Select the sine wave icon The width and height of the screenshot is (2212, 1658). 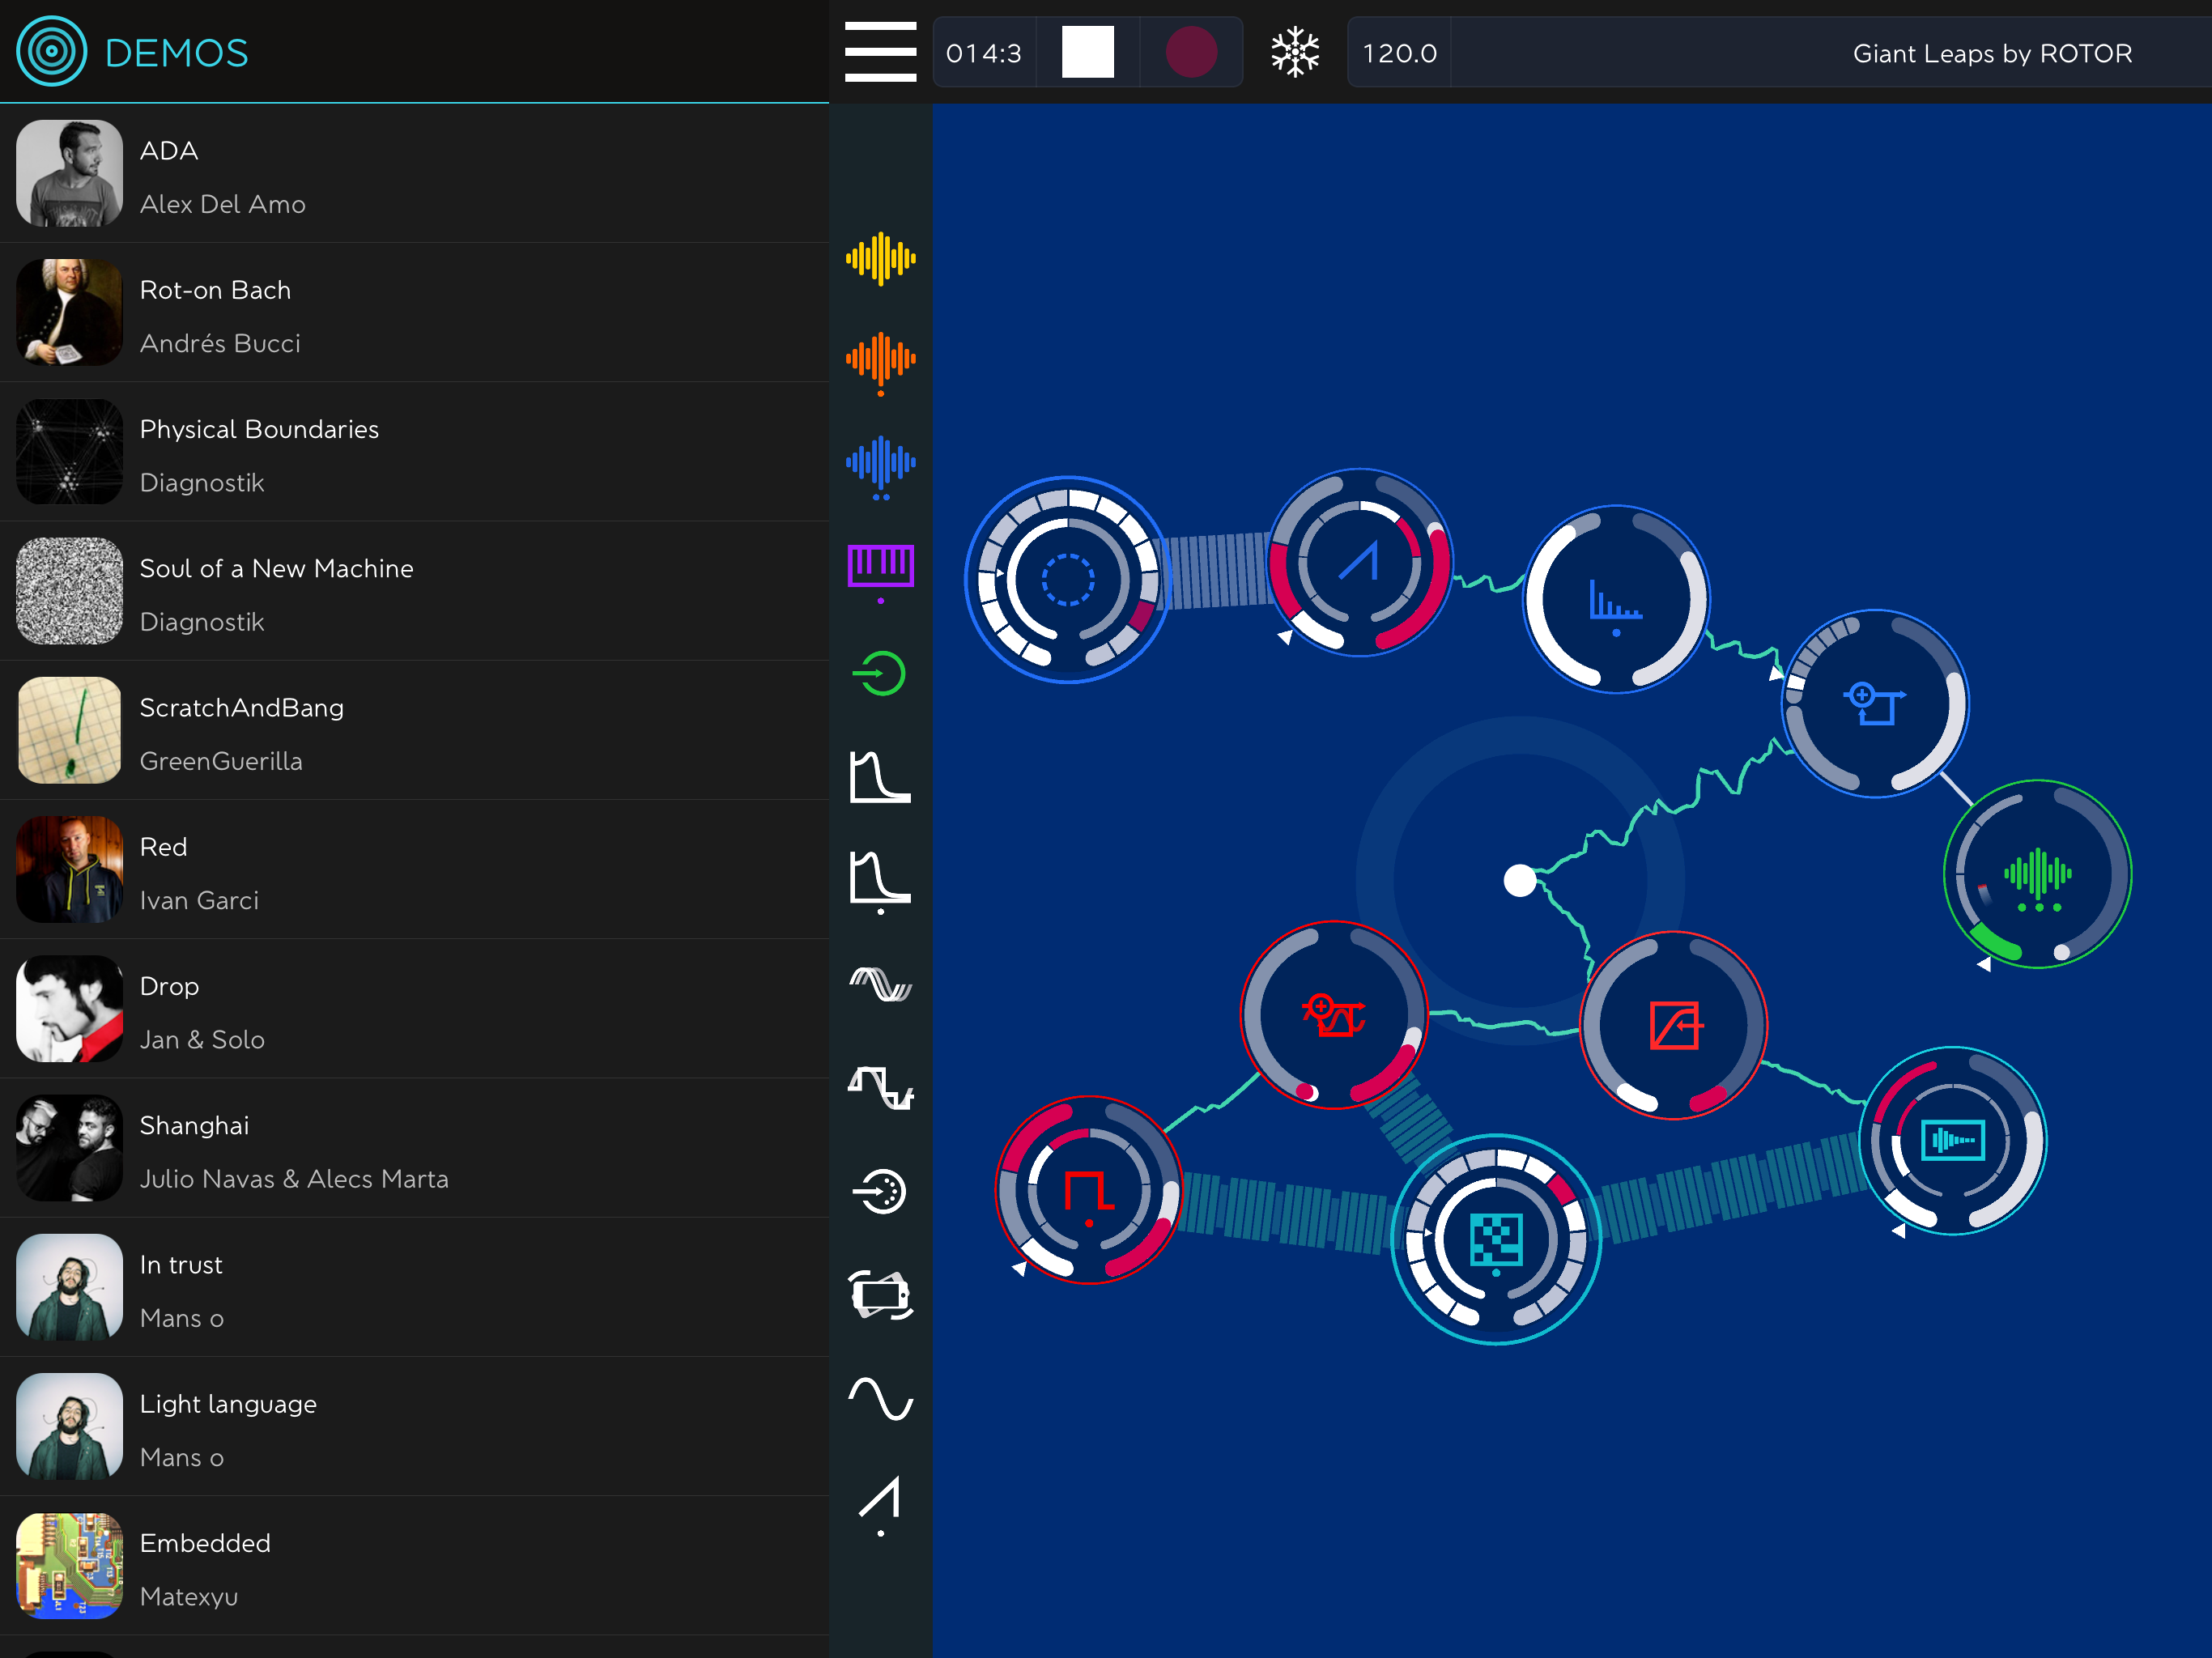pyautogui.click(x=880, y=1398)
